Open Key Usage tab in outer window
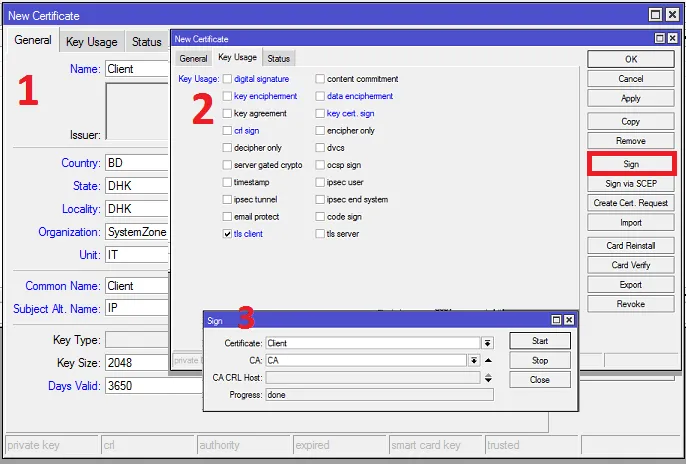 (x=92, y=42)
